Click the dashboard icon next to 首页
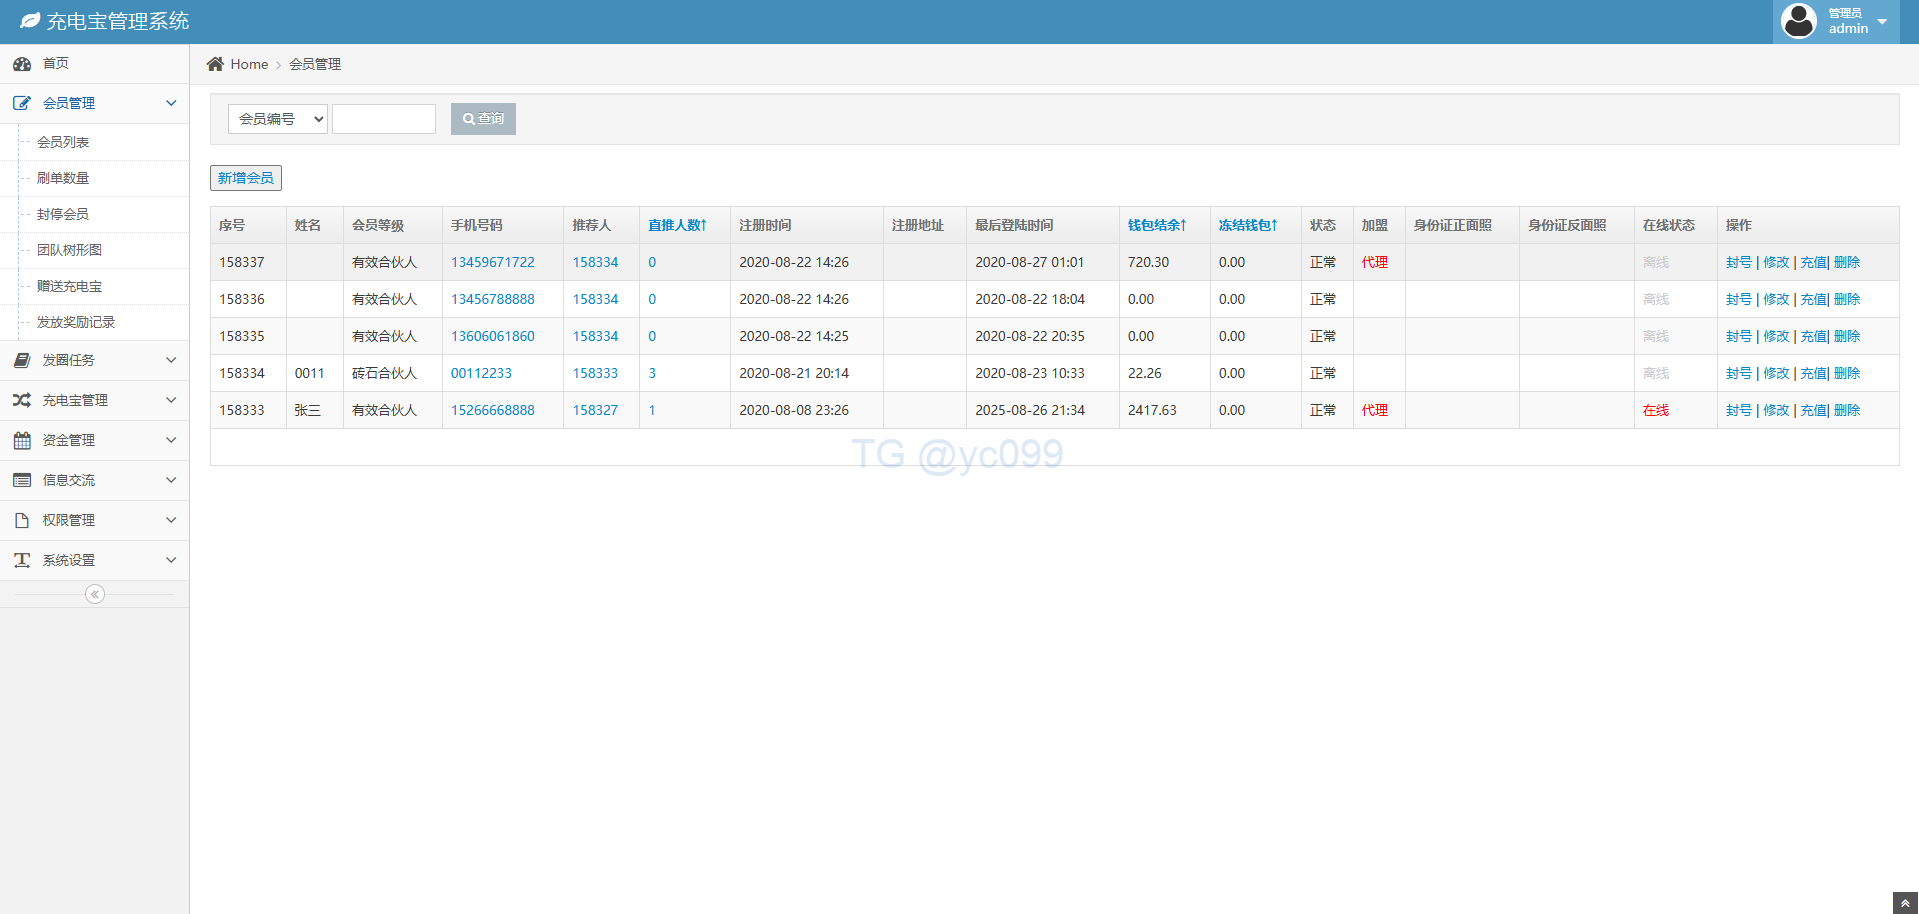1919x914 pixels. pos(22,64)
